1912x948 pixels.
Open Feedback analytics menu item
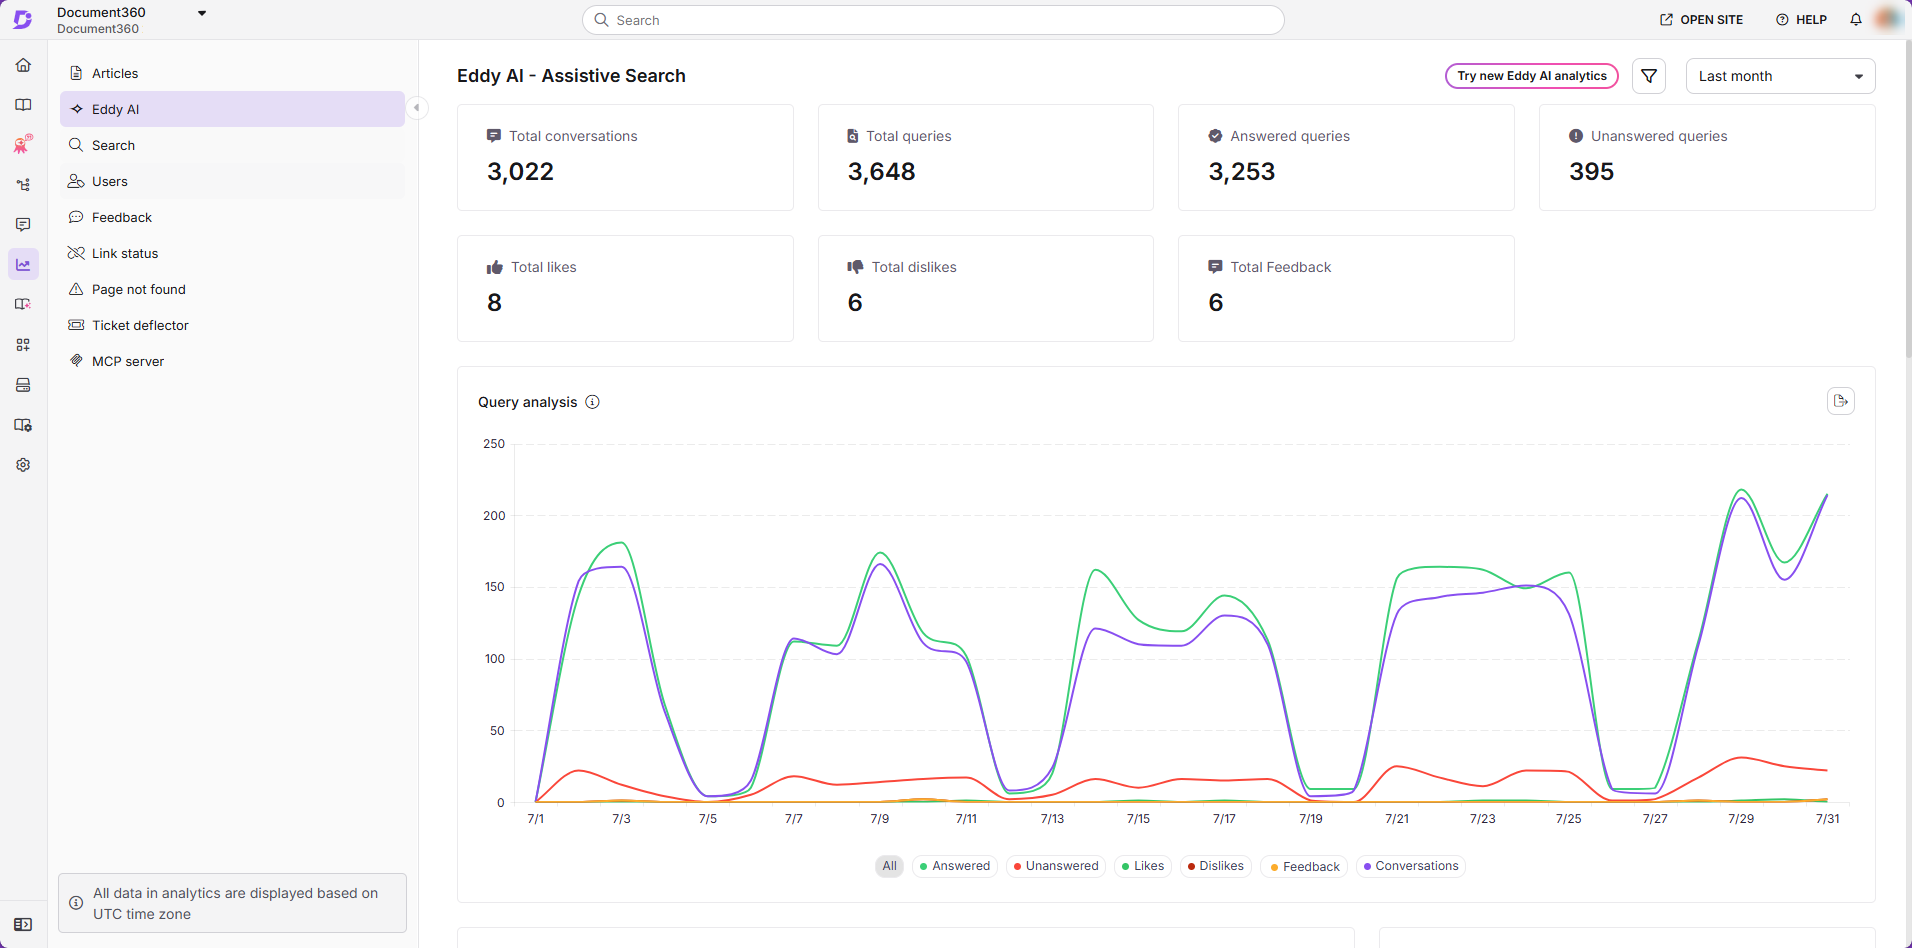tap(232, 217)
